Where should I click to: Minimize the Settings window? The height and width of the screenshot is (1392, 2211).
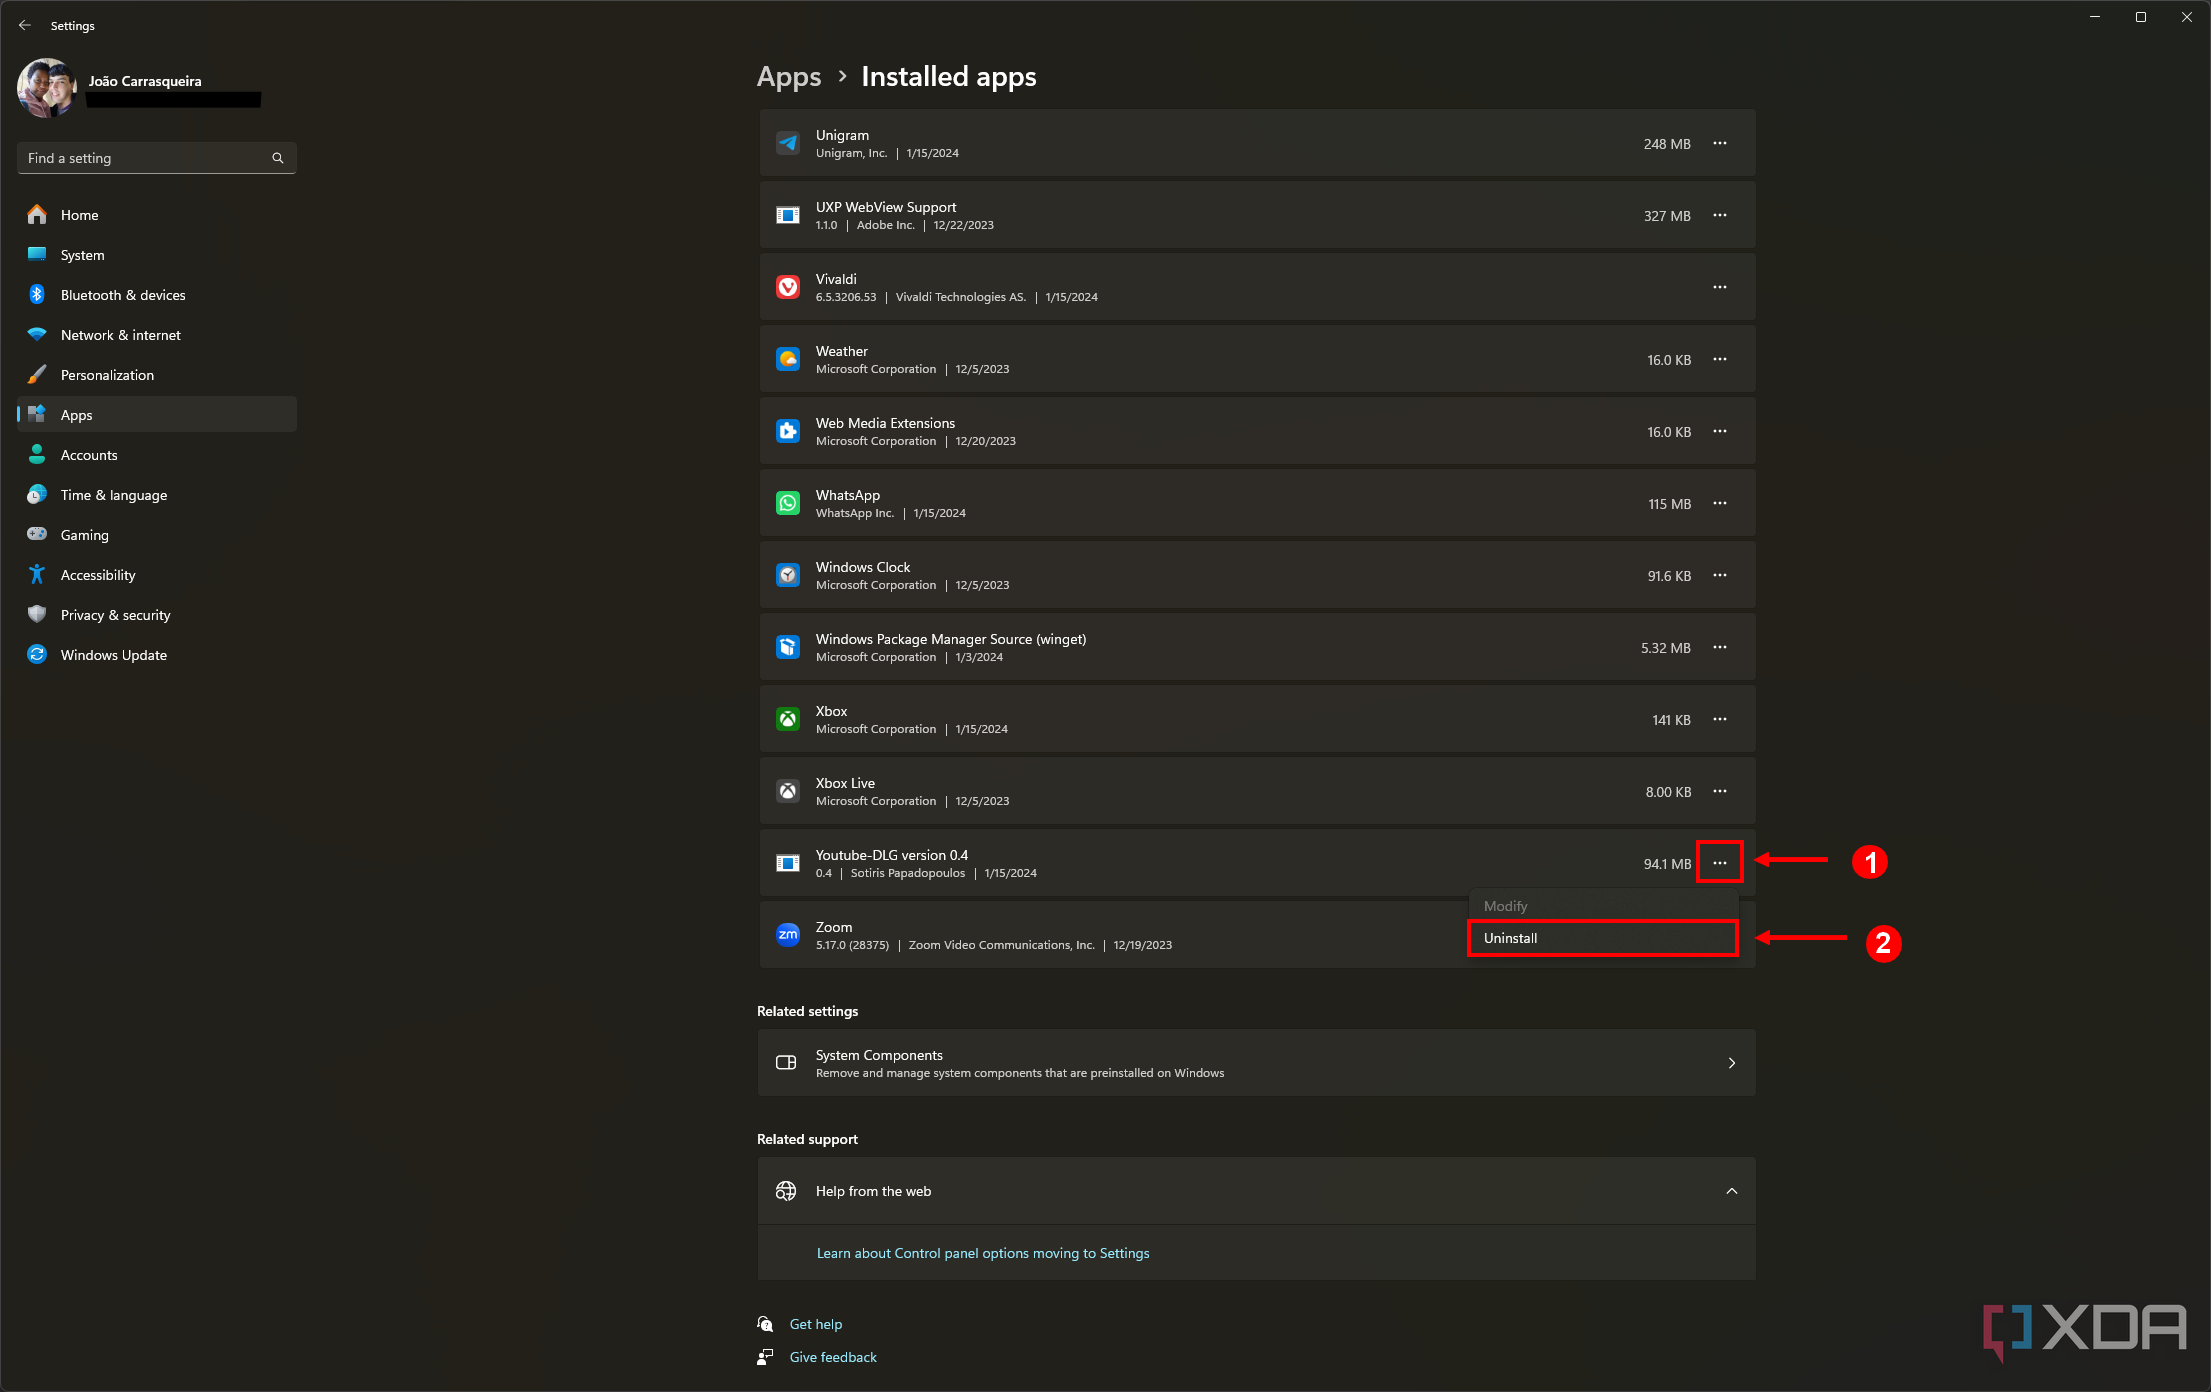(x=2095, y=17)
